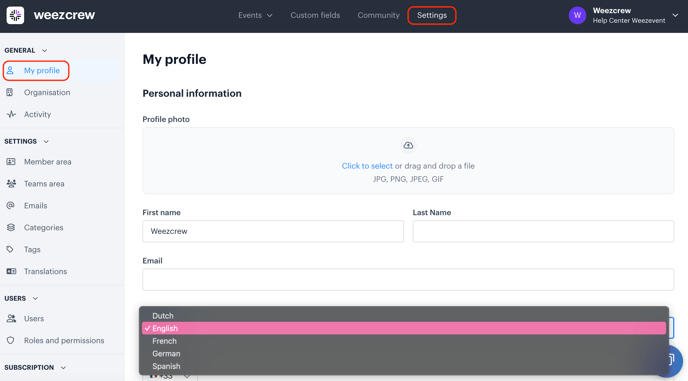Collapse the USERS sidebar section
688x381 pixels.
click(x=22, y=298)
